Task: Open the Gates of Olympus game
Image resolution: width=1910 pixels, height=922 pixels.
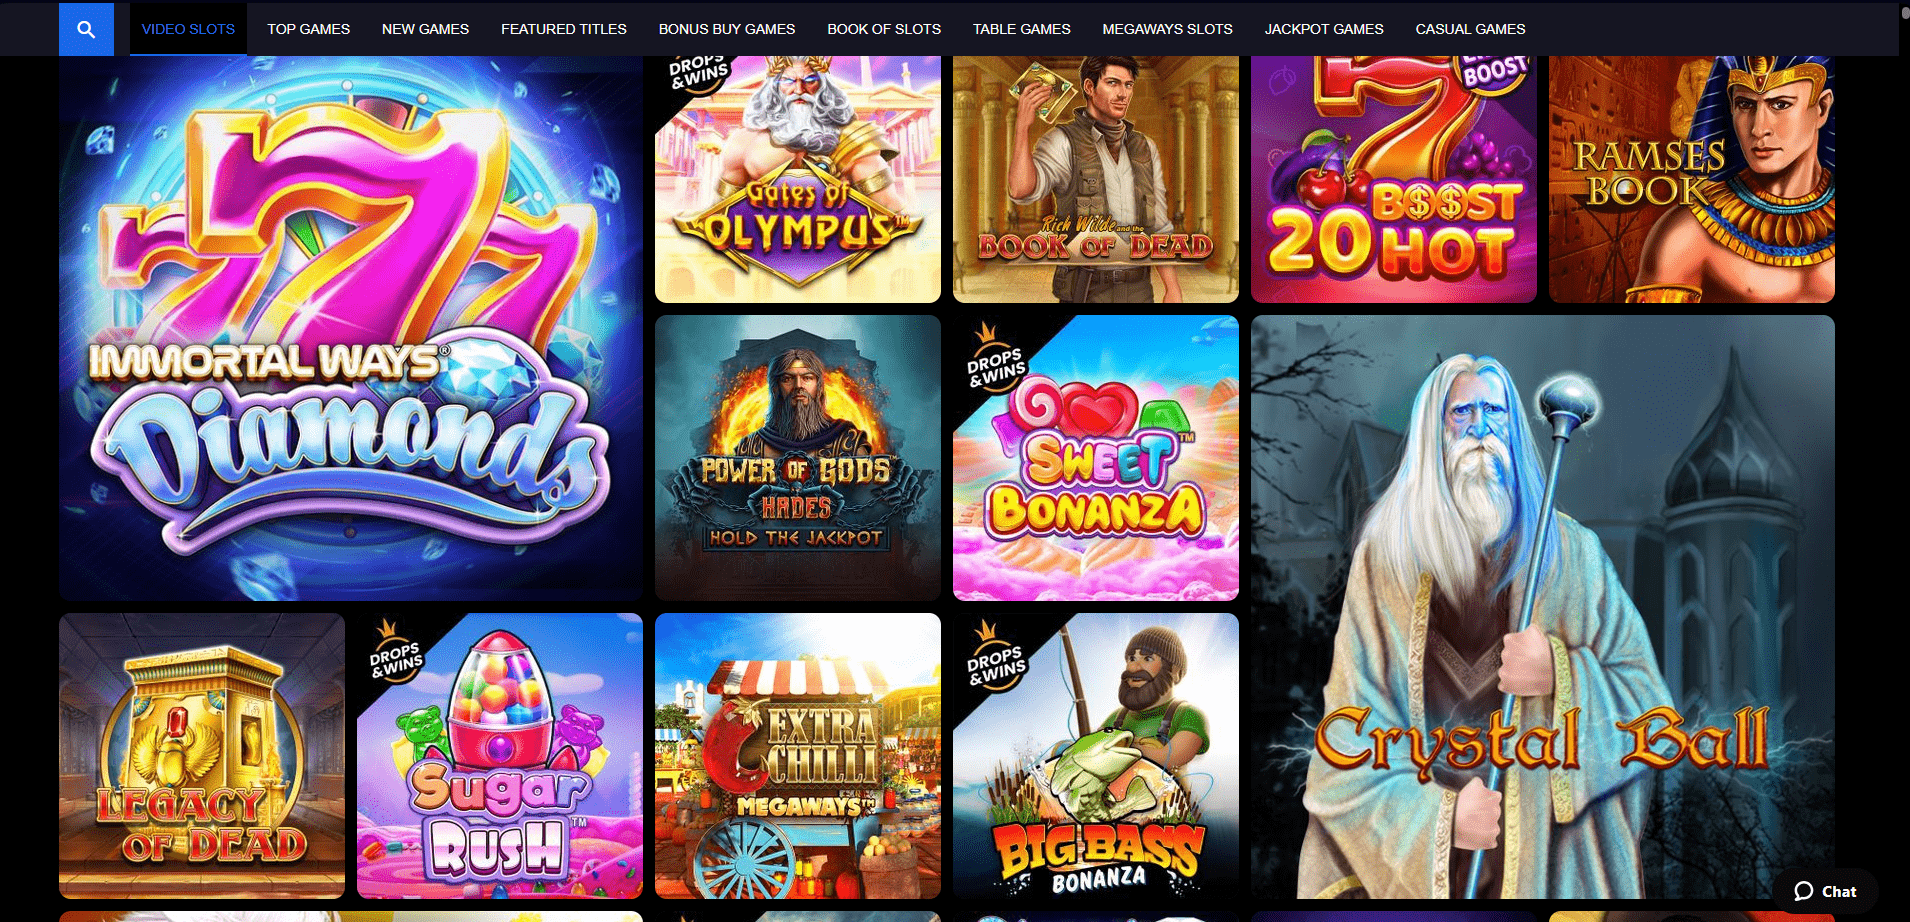Action: pos(798,179)
